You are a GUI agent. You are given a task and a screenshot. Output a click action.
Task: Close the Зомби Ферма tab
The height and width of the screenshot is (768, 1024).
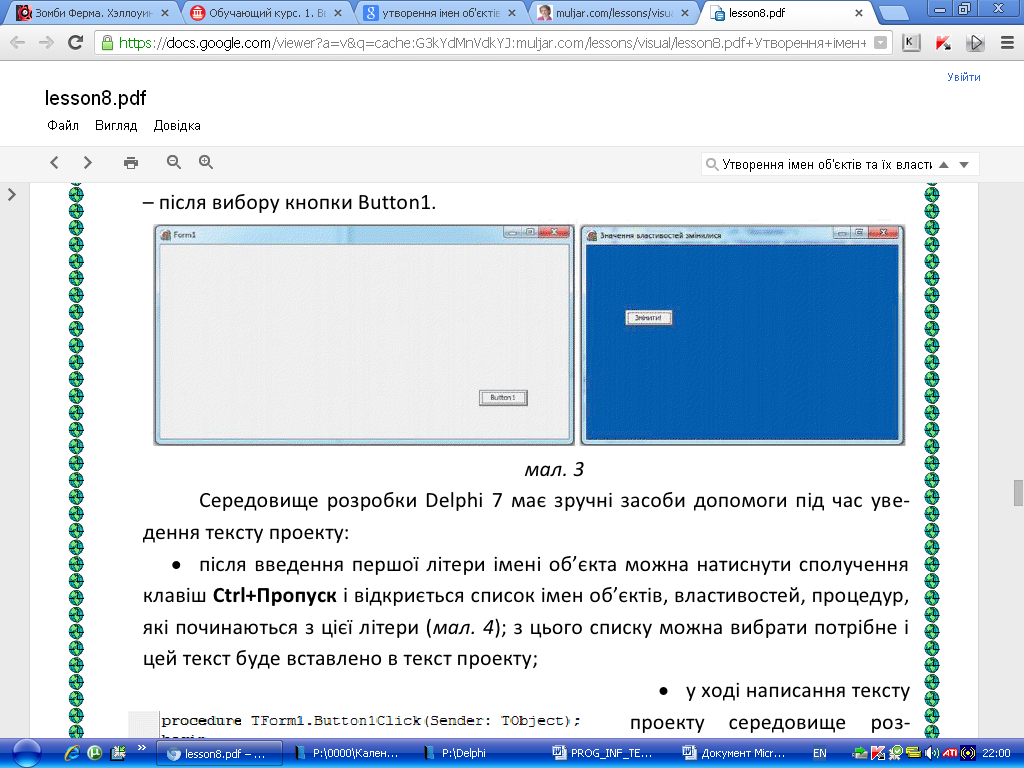click(165, 13)
